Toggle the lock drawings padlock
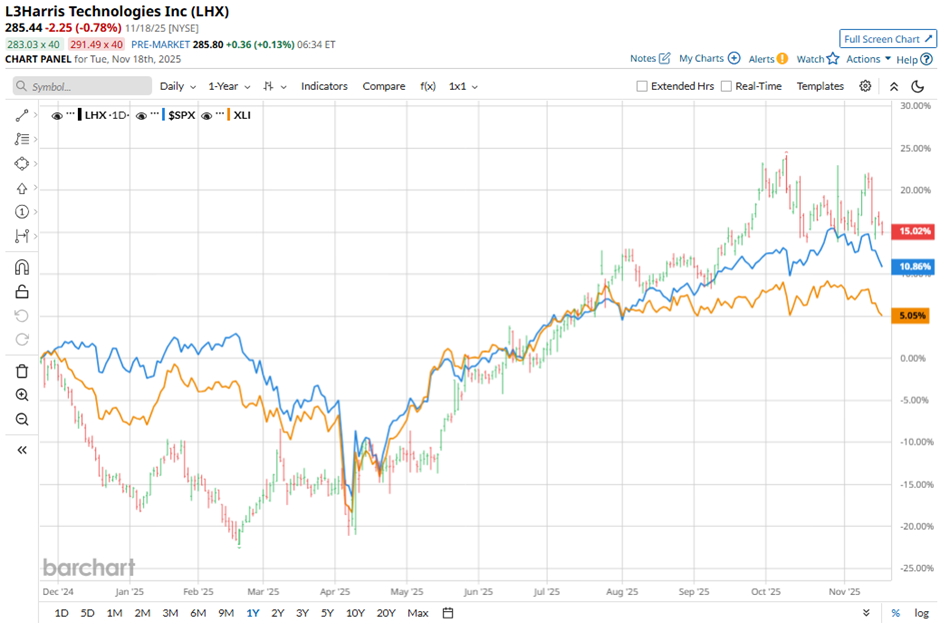The width and height of the screenshot is (940, 623). click(x=22, y=292)
